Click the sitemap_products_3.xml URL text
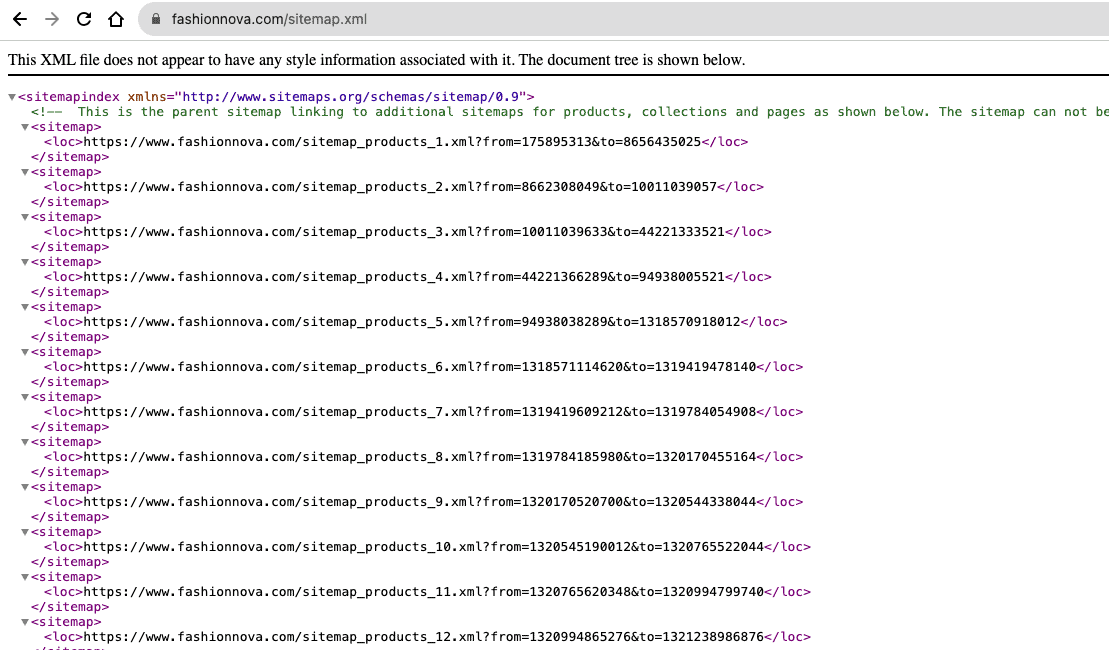The height and width of the screenshot is (650, 1109). tap(404, 232)
